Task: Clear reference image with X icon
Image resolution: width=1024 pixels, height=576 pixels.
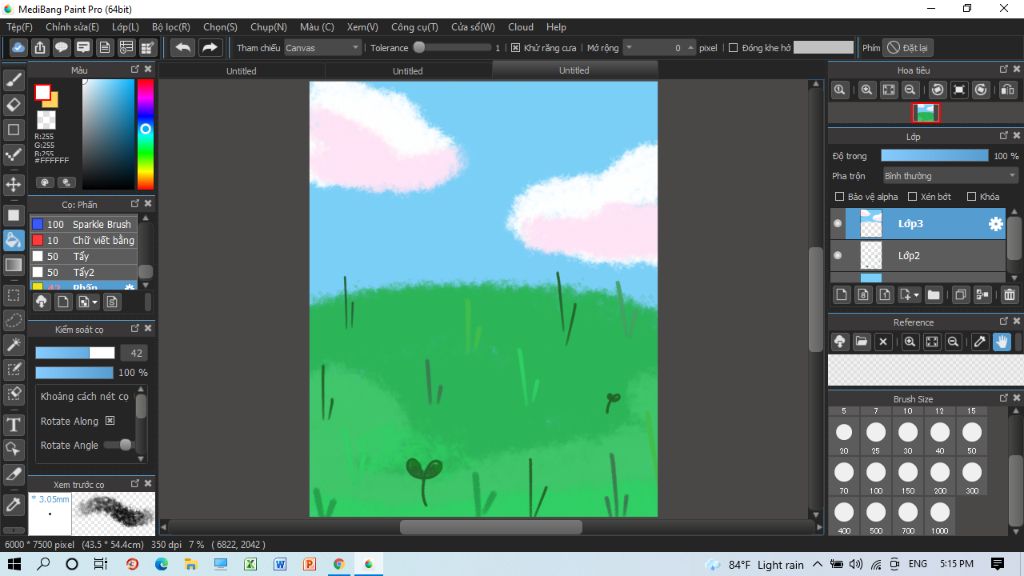Action: click(883, 342)
